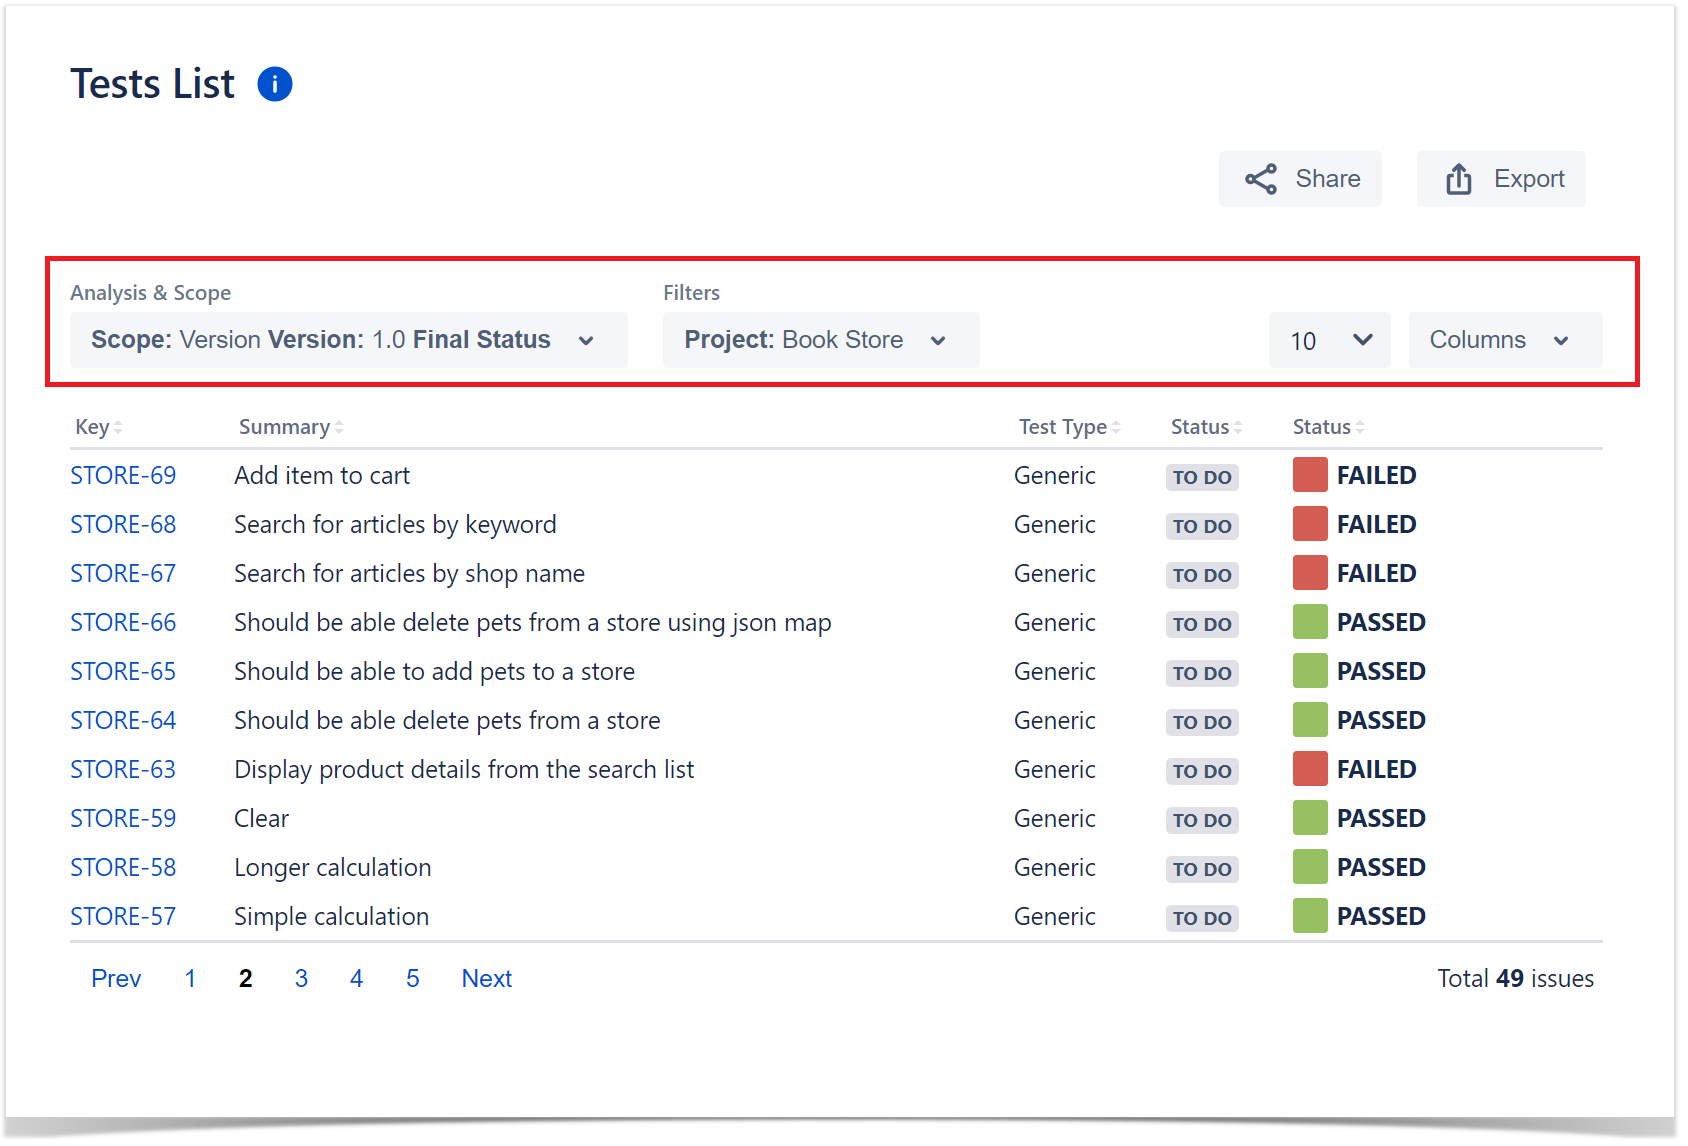The image size is (1688, 1146).
Task: Go to page 3
Action: click(x=301, y=979)
